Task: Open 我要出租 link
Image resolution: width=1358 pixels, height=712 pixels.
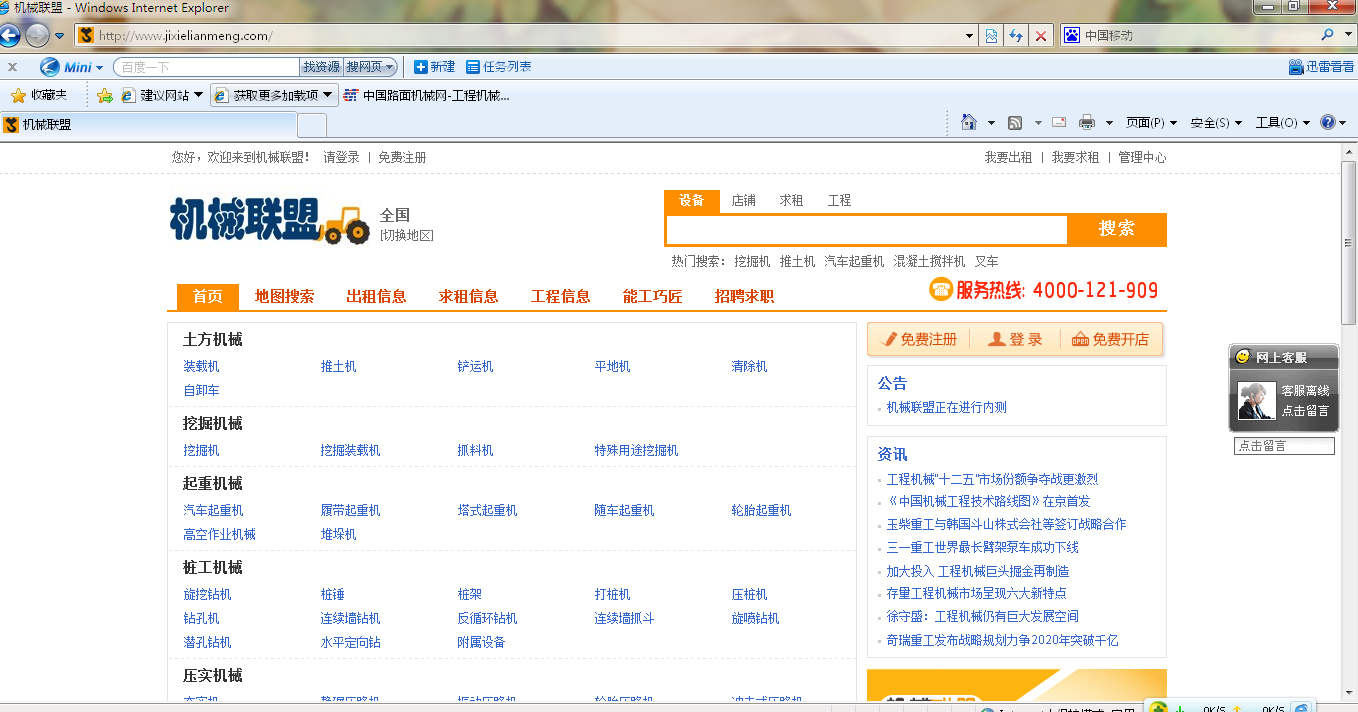Action: click(1008, 157)
